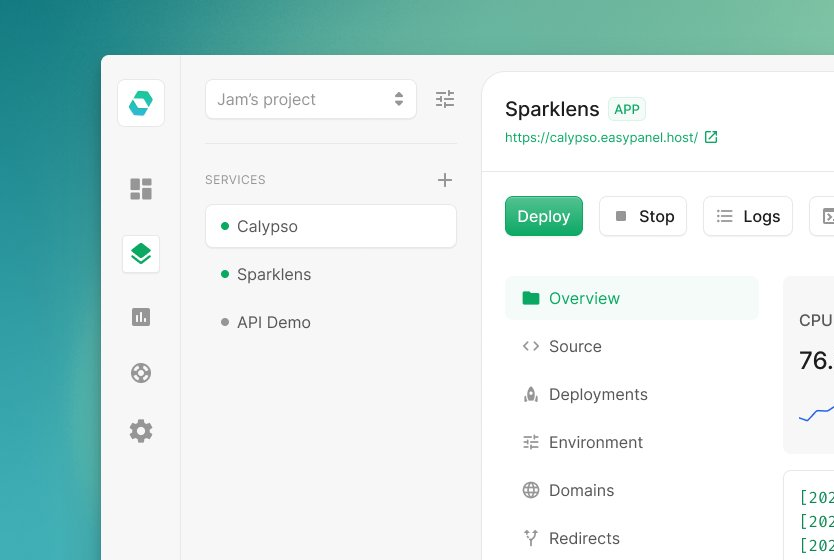Click the SERVICES section heading
834x560 pixels.
(235, 180)
